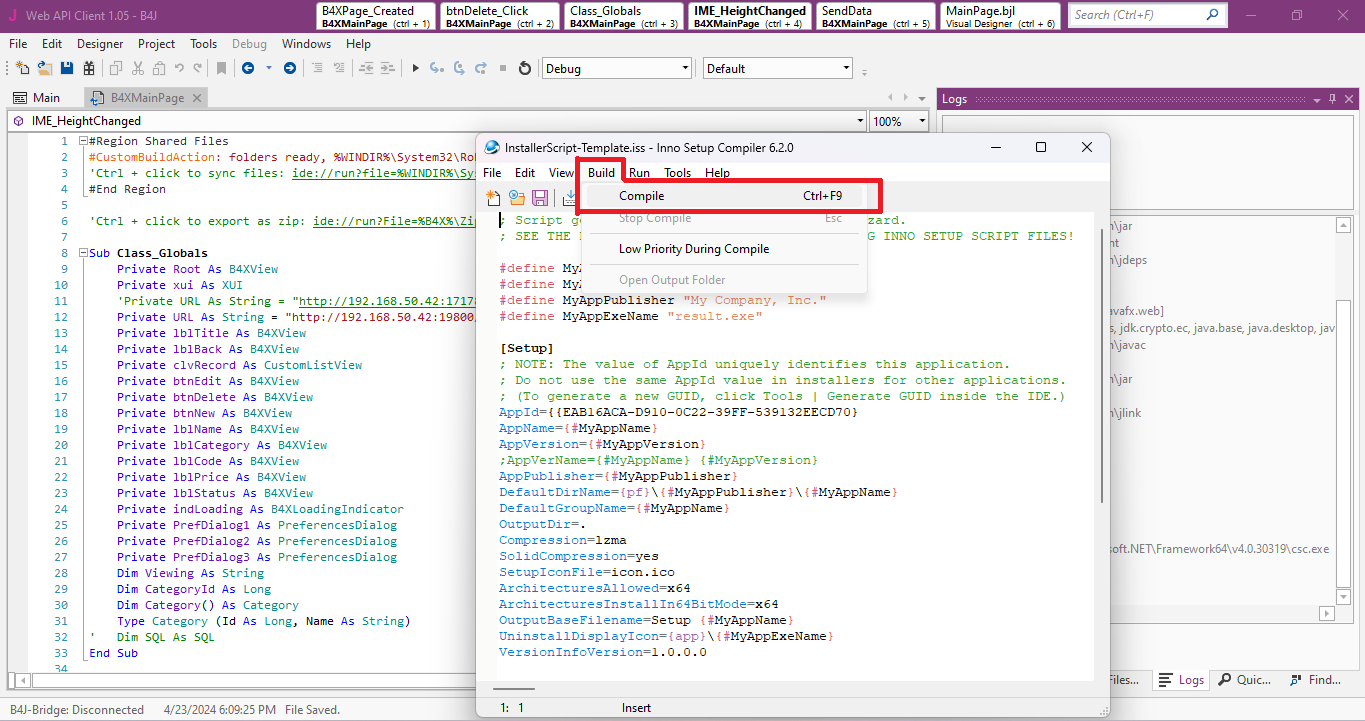The height and width of the screenshot is (721, 1365).
Task: Open the Inno Setup Run menu
Action: coord(639,173)
